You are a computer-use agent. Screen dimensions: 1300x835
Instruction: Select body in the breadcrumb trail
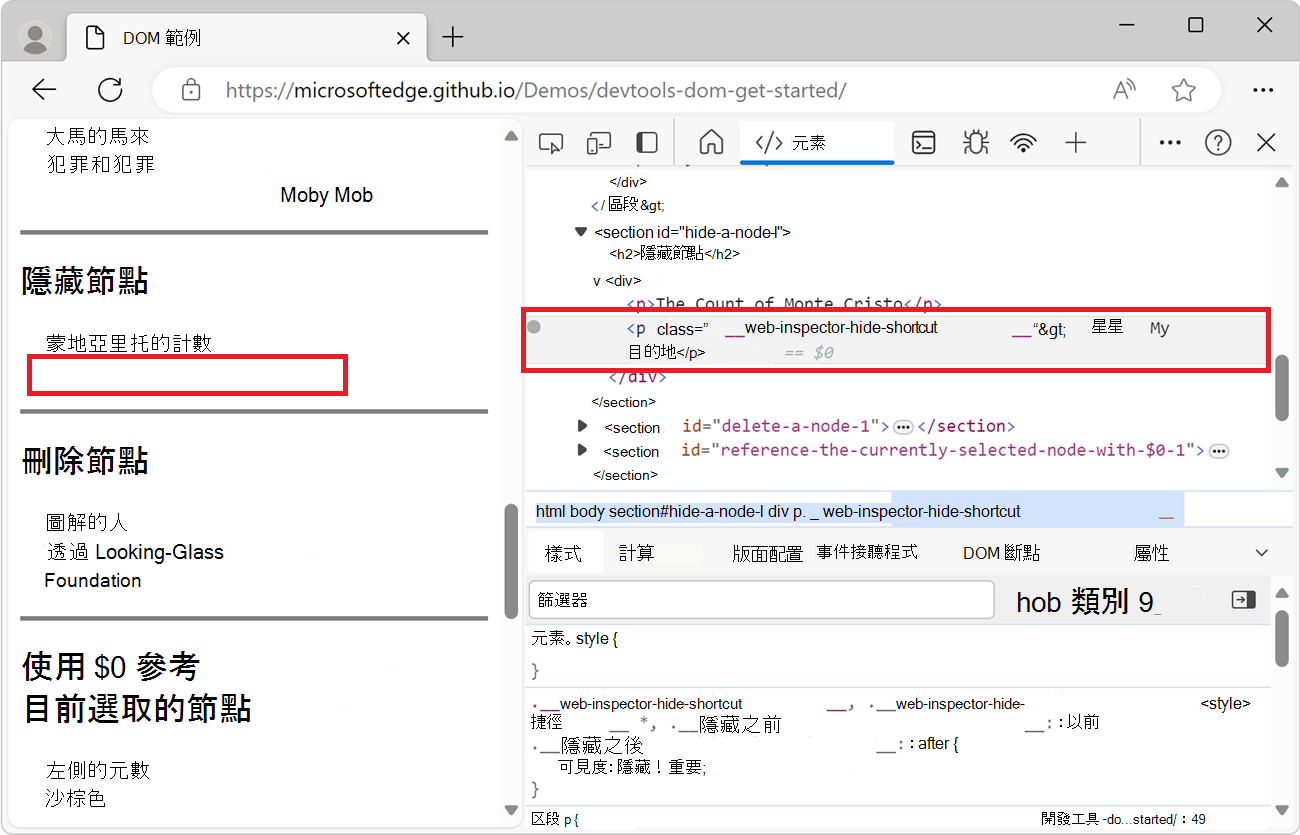click(x=587, y=511)
